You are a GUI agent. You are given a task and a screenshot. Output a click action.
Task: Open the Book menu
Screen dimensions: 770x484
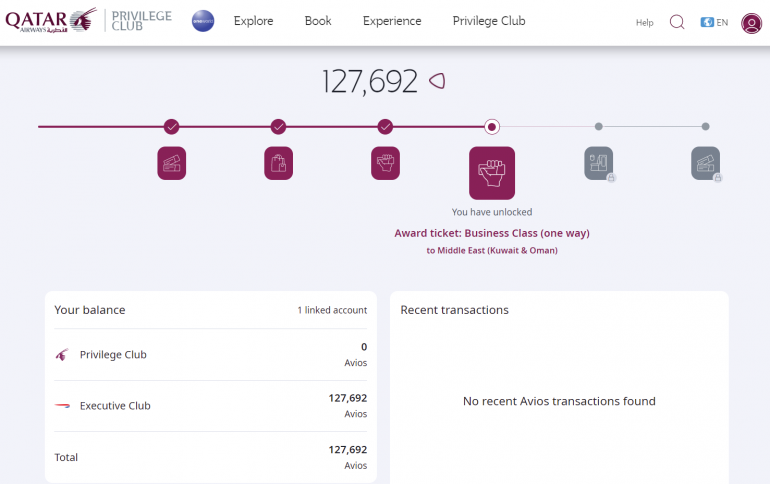[318, 21]
